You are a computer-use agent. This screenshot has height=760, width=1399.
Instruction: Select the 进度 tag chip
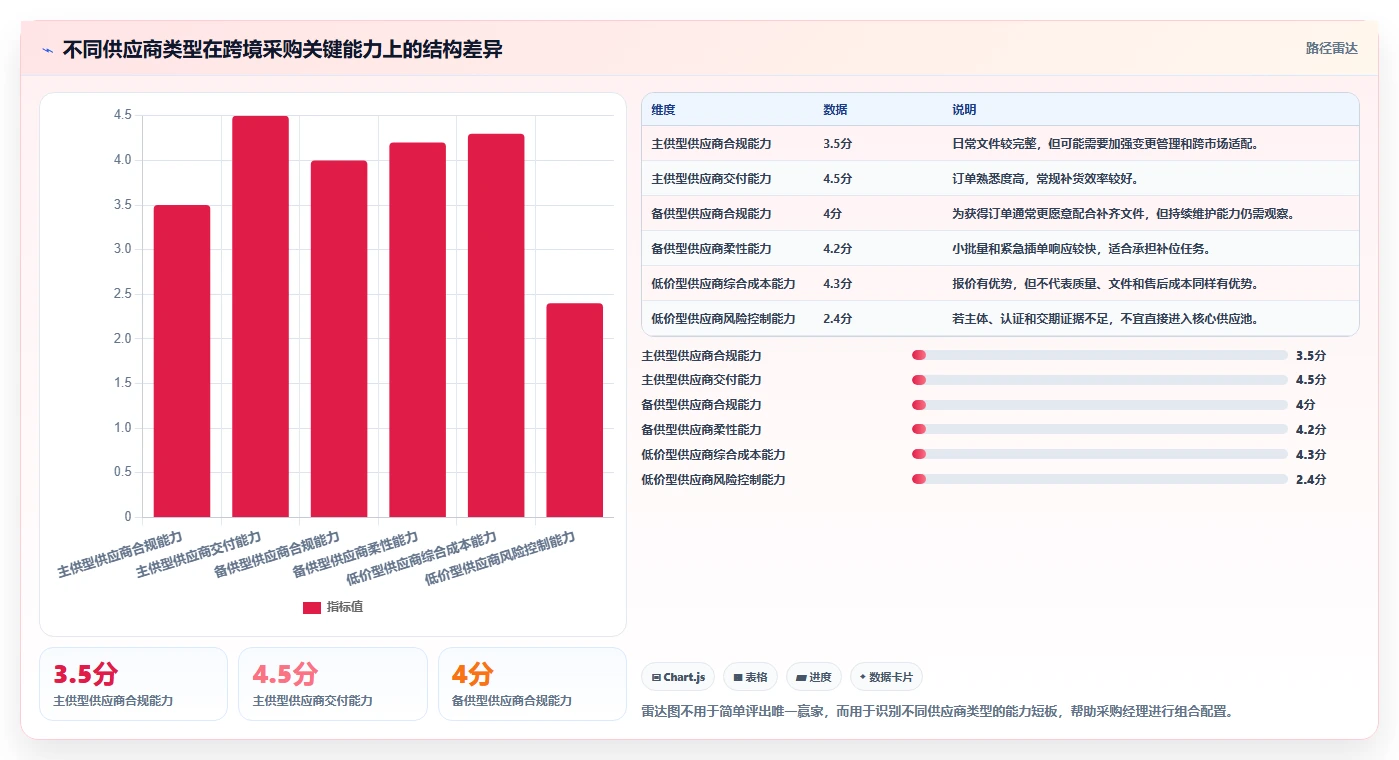pyautogui.click(x=814, y=677)
